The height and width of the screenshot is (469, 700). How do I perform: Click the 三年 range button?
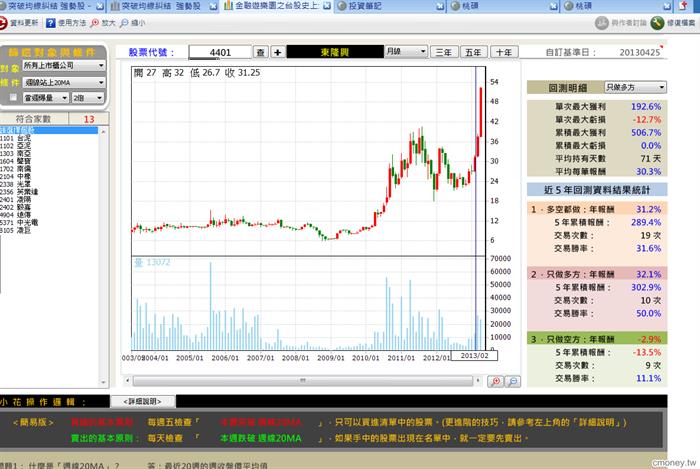coord(444,52)
